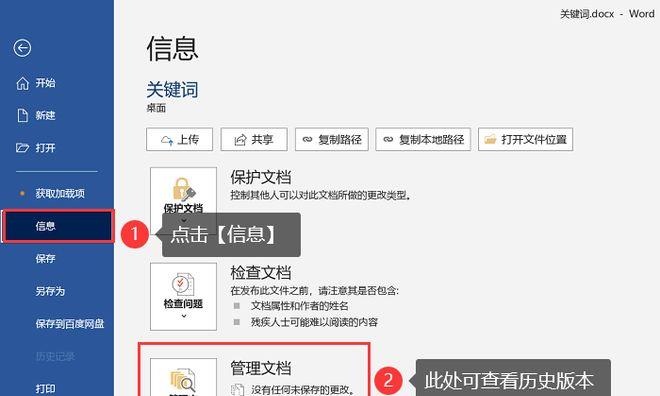Click the open folder icon beside 打开
This screenshot has height=396, width=660.
tap(22, 148)
